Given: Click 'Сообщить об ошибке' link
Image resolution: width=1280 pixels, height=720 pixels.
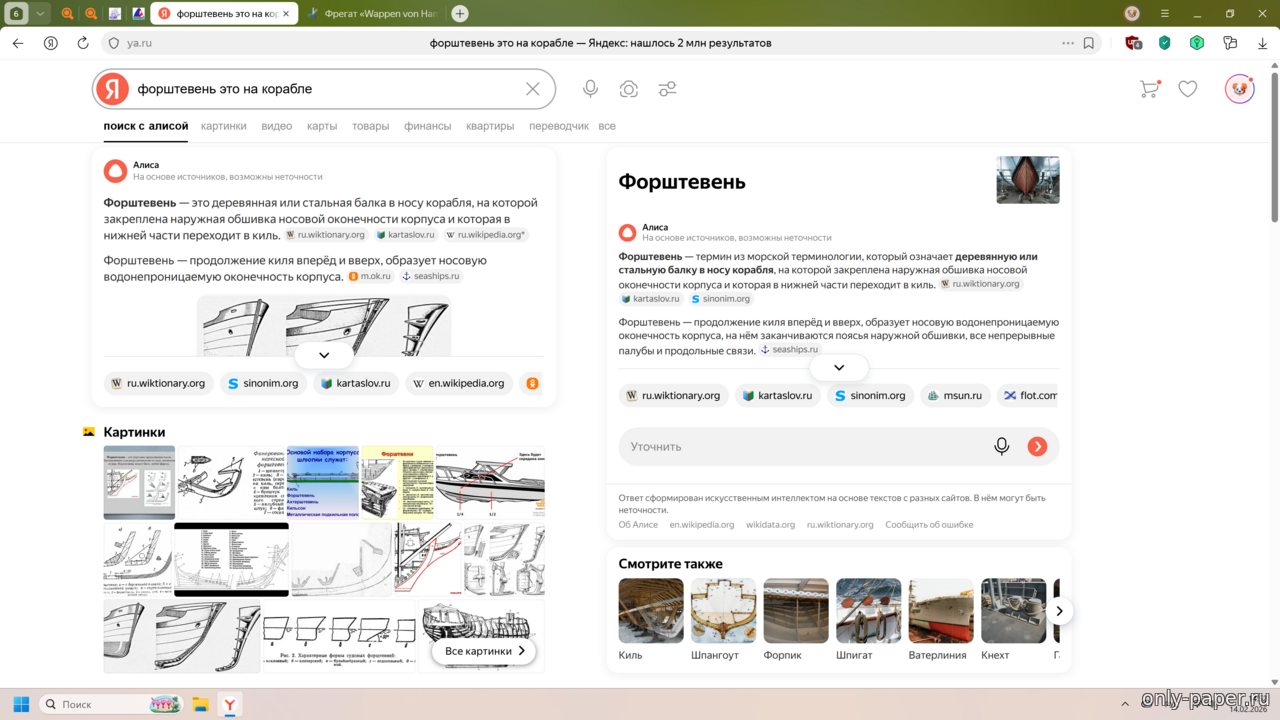Looking at the screenshot, I should [928, 524].
